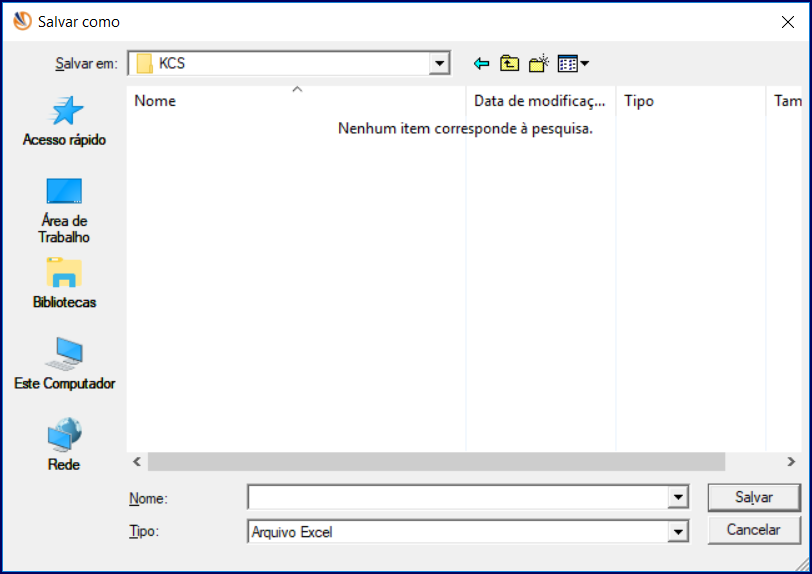Viewport: 812px width, 574px height.
Task: Go back to last folder visited
Action: (481, 64)
